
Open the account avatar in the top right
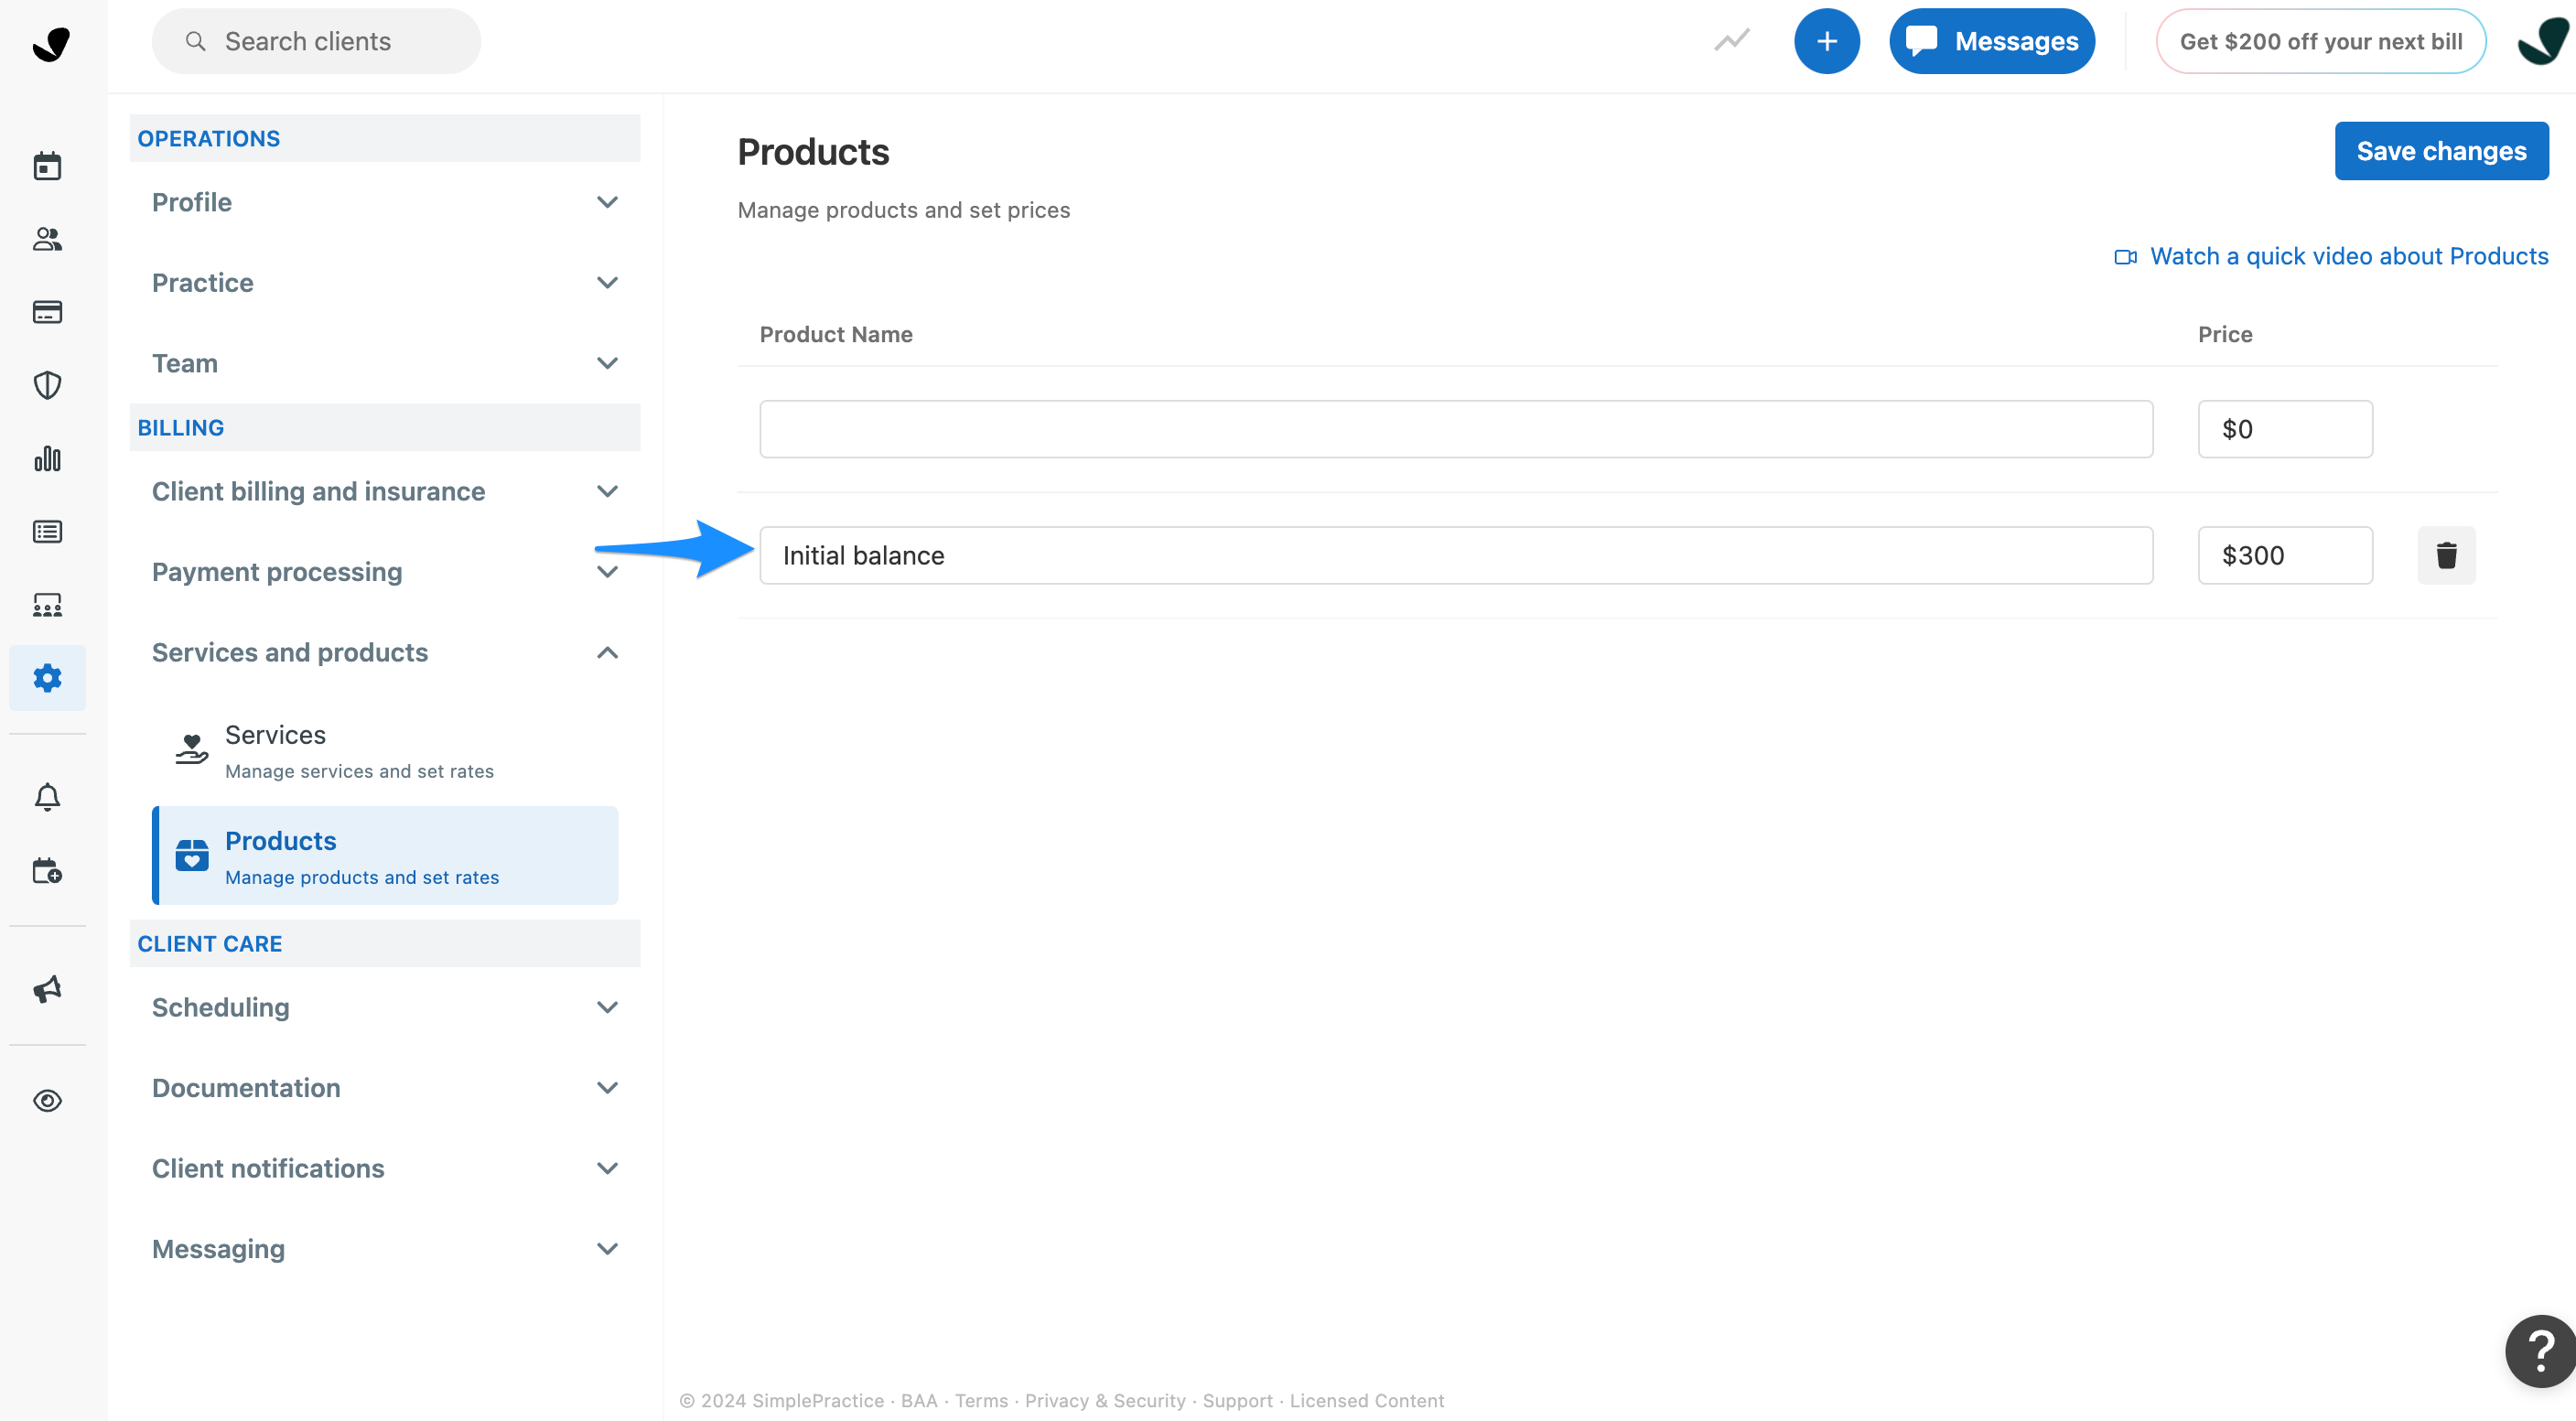[2545, 41]
